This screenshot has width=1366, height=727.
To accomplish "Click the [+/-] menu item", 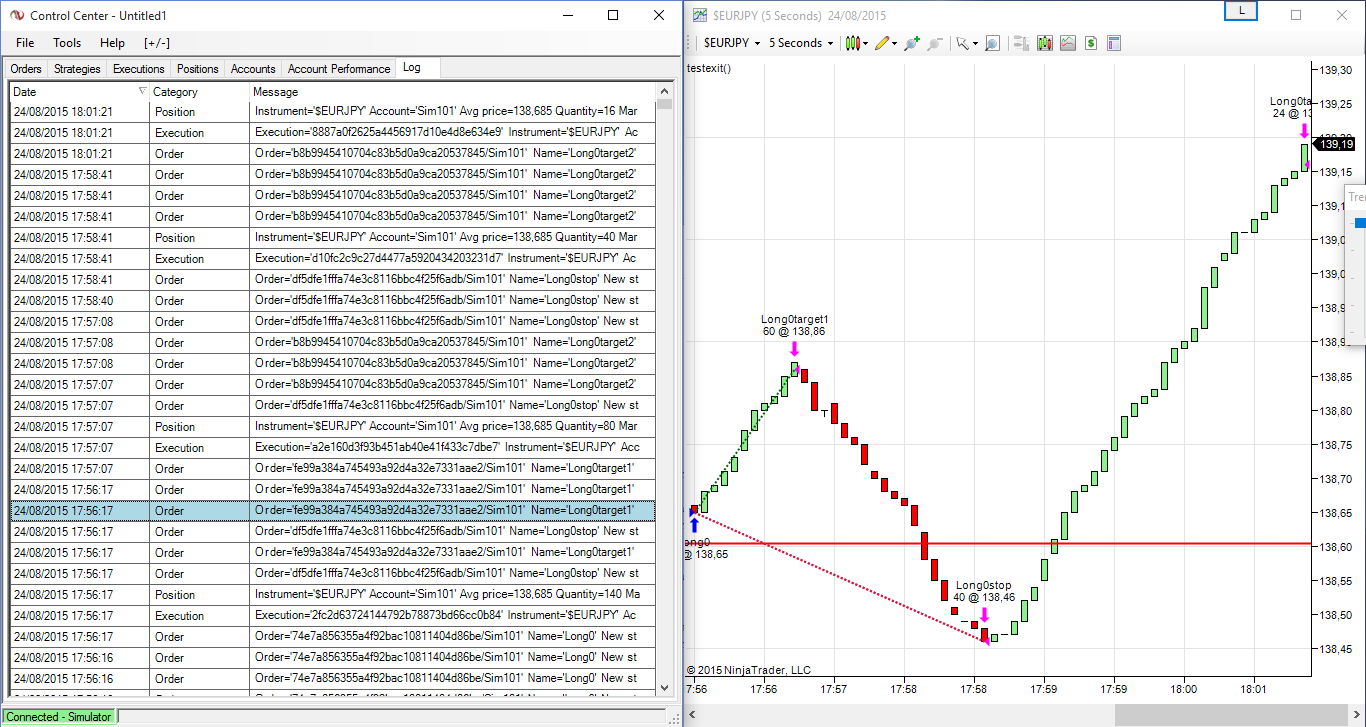I will 157,43.
